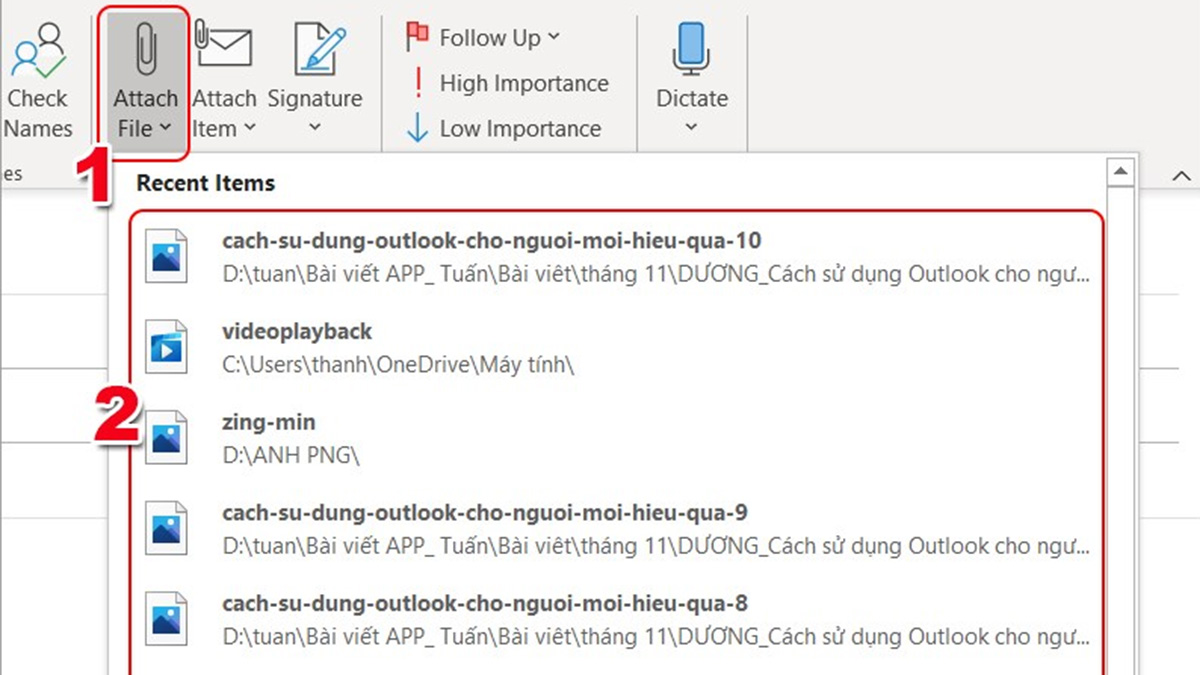
Task: Click image icon for cach-su-dung-outlook-...-qua-9
Action: pos(166,528)
